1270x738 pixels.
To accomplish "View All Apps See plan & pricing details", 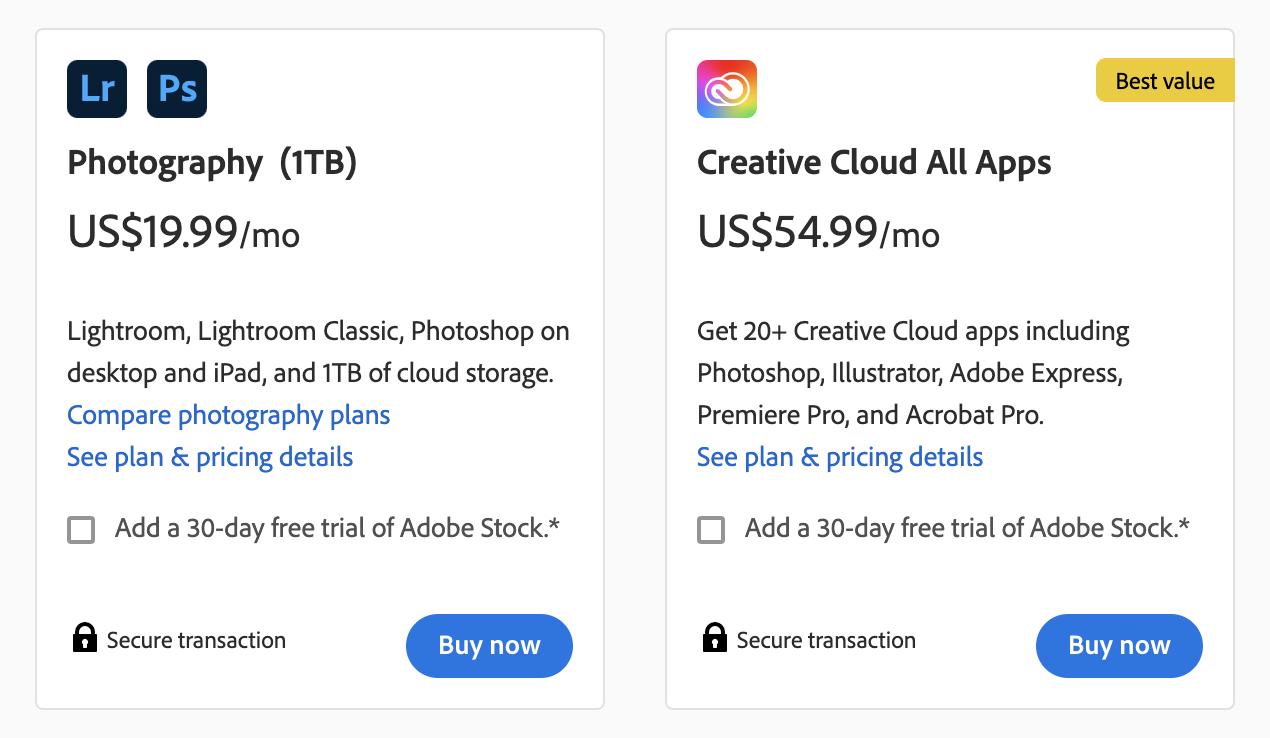I will tap(840, 457).
